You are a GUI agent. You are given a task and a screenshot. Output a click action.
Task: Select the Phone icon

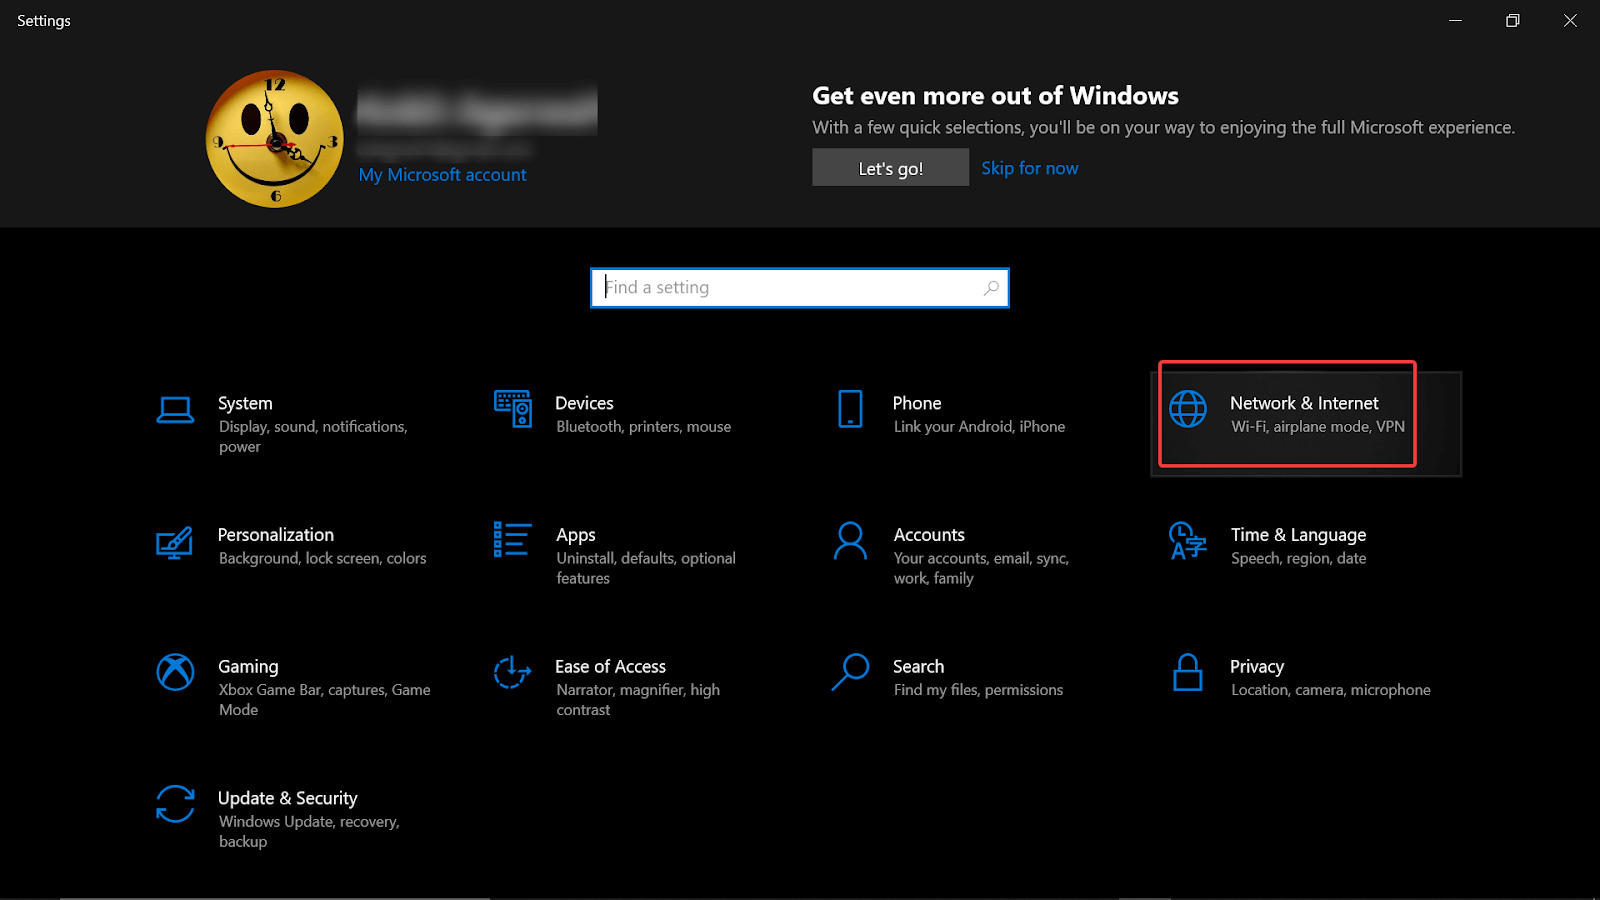850,409
